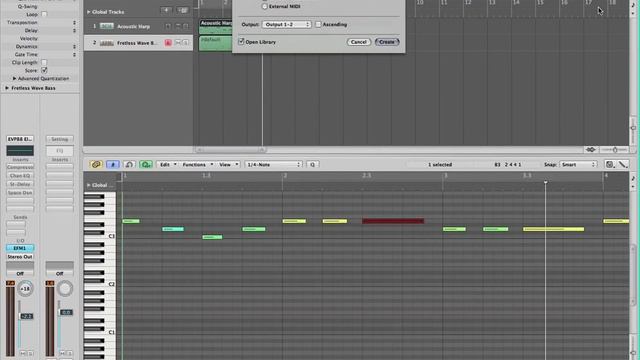Click the second channel strip's Setting button
The image size is (640, 360).
pyautogui.click(x=60, y=139)
